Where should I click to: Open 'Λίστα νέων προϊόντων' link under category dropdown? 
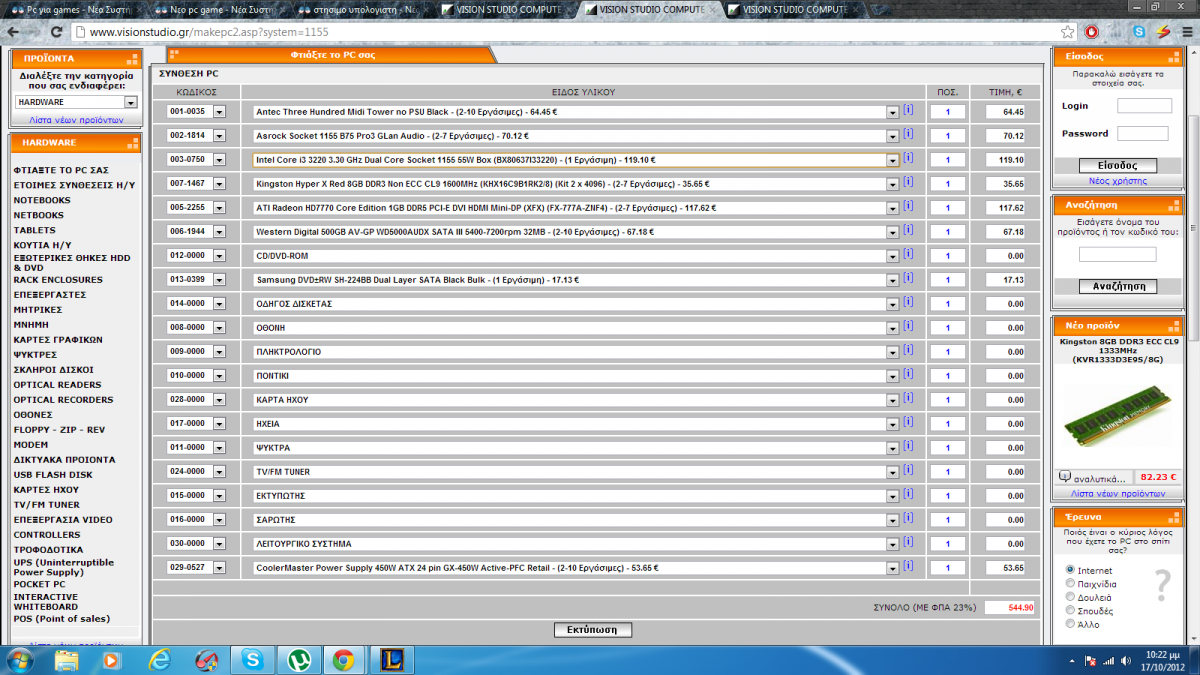coord(76,120)
